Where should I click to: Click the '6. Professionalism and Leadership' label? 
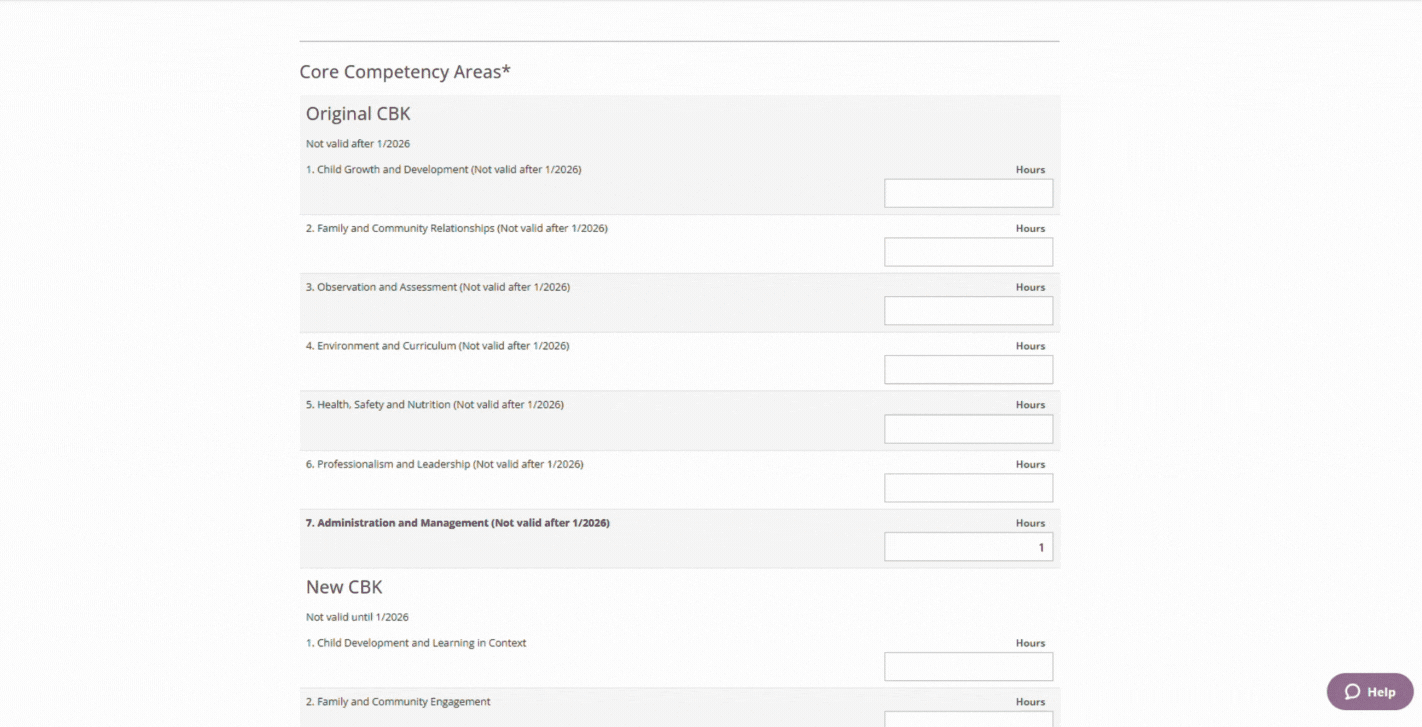coord(444,464)
